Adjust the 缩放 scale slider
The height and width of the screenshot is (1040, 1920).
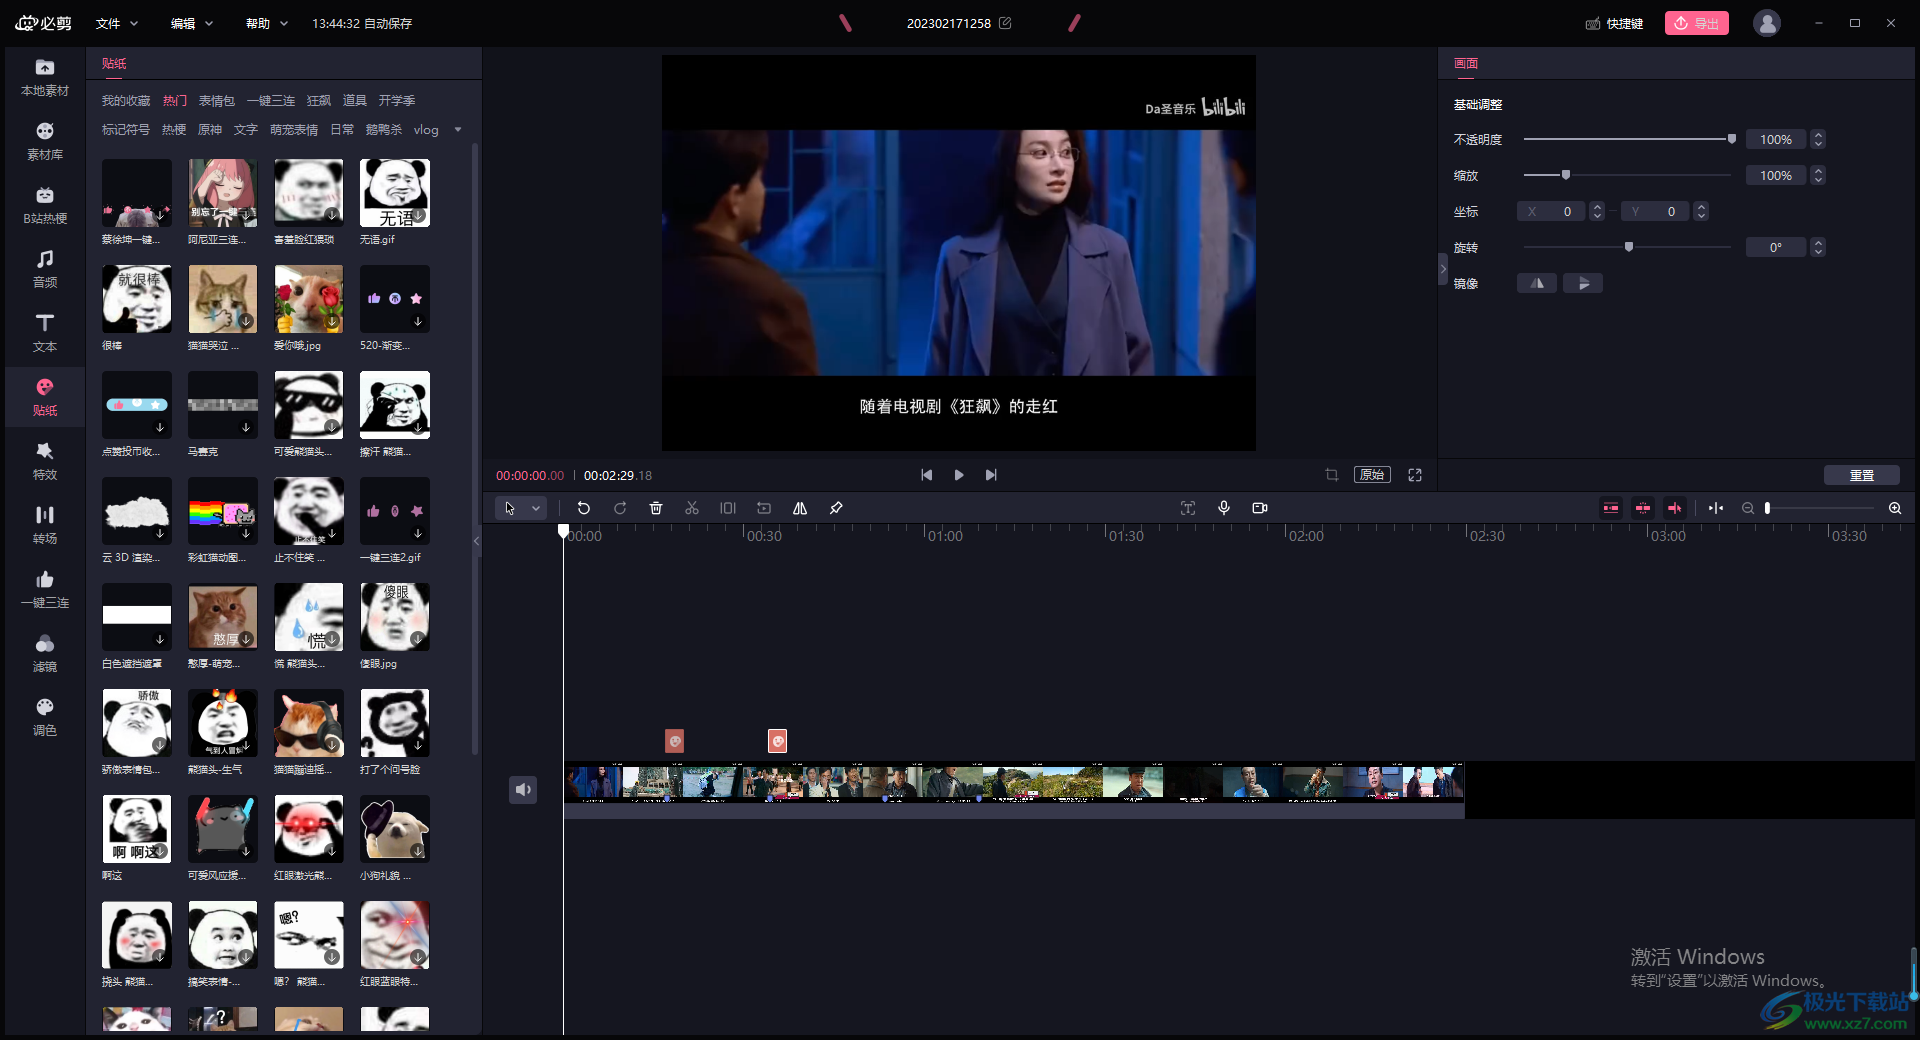(1628, 175)
